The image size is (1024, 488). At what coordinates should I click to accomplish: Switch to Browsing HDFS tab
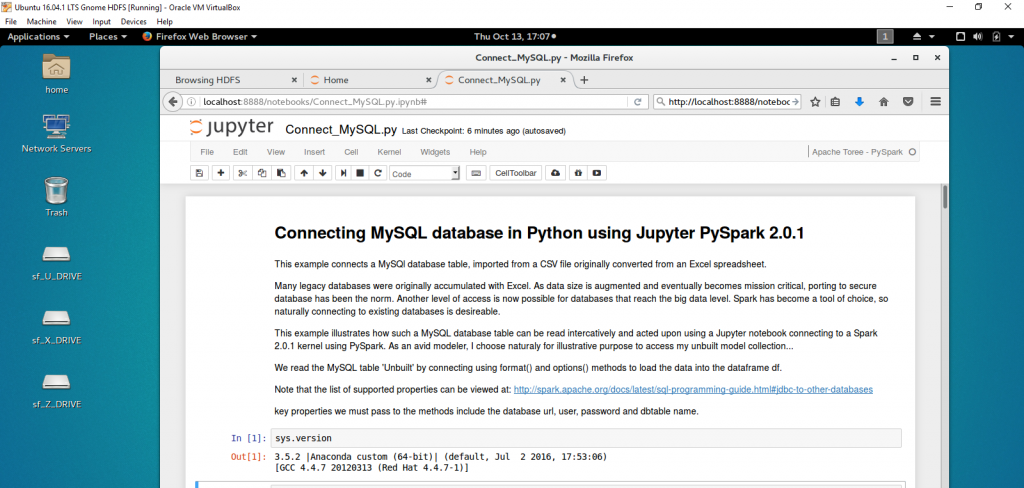point(208,80)
